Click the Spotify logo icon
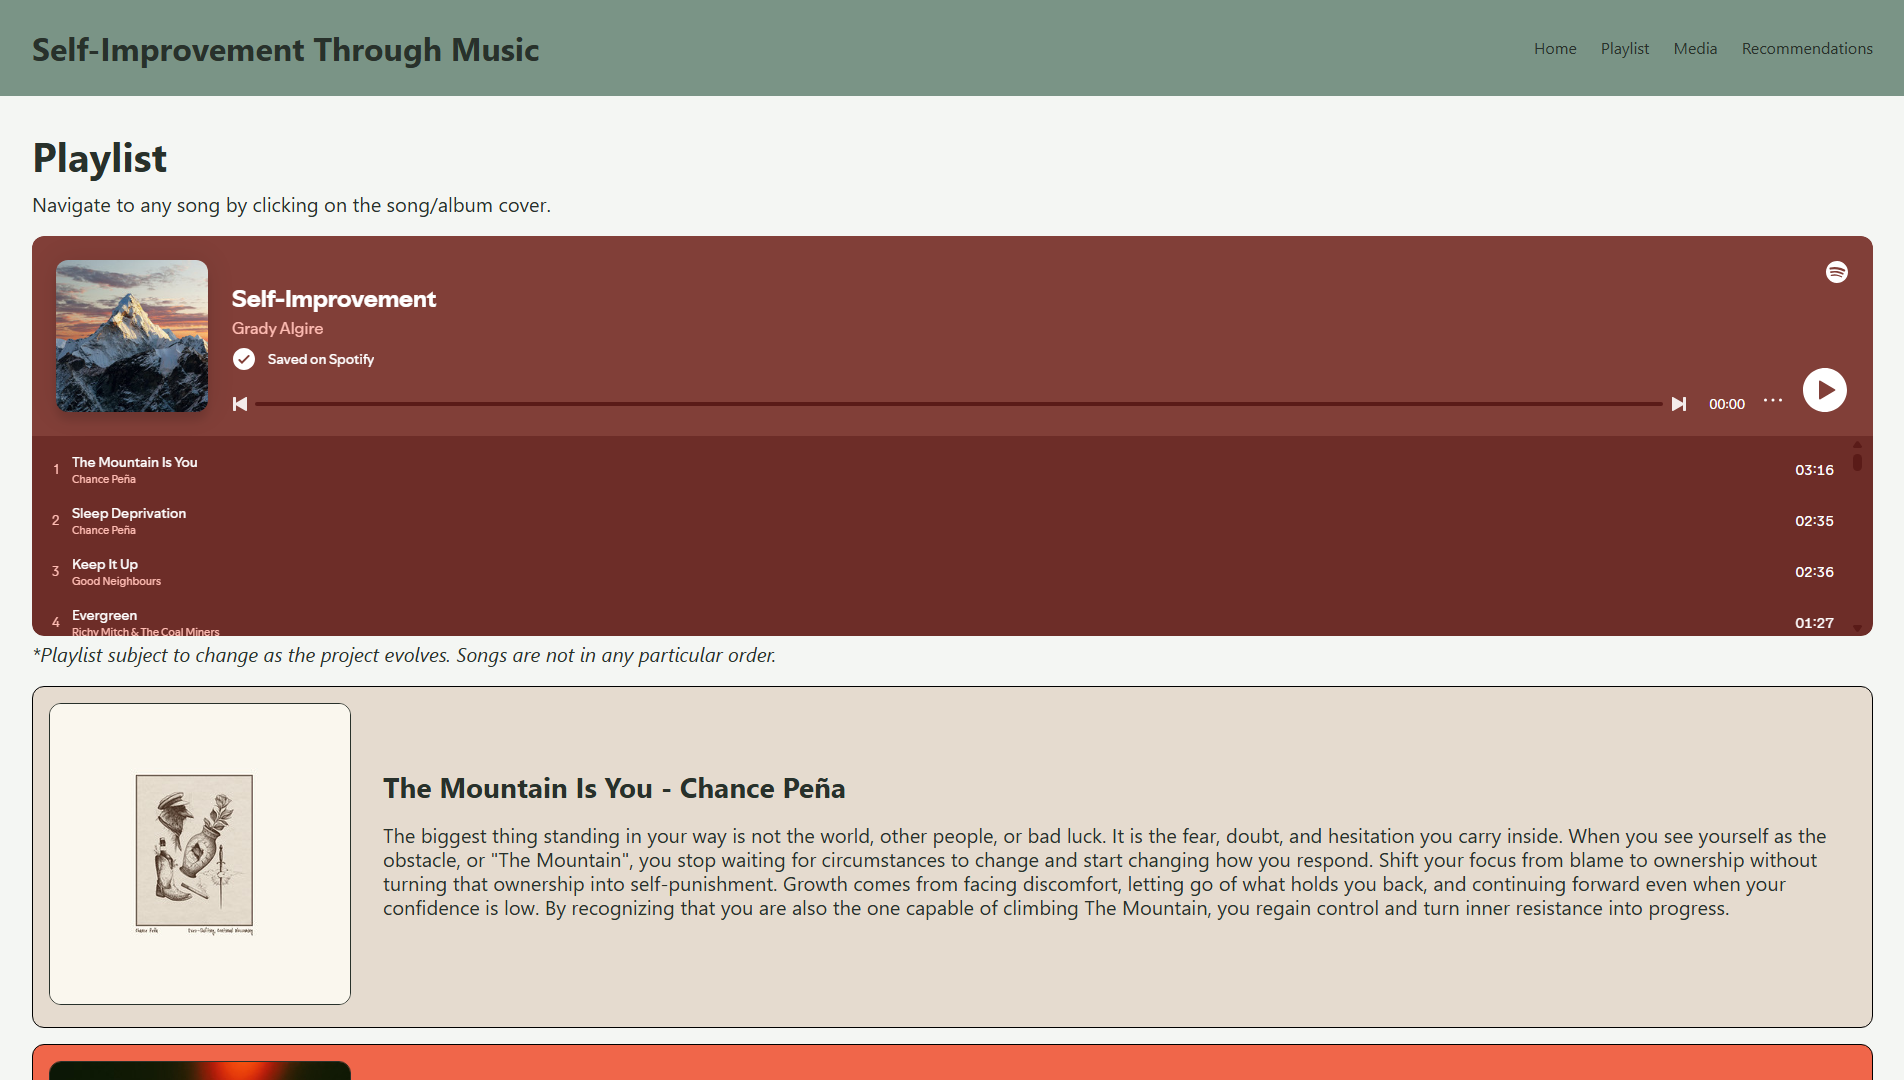 pyautogui.click(x=1836, y=272)
